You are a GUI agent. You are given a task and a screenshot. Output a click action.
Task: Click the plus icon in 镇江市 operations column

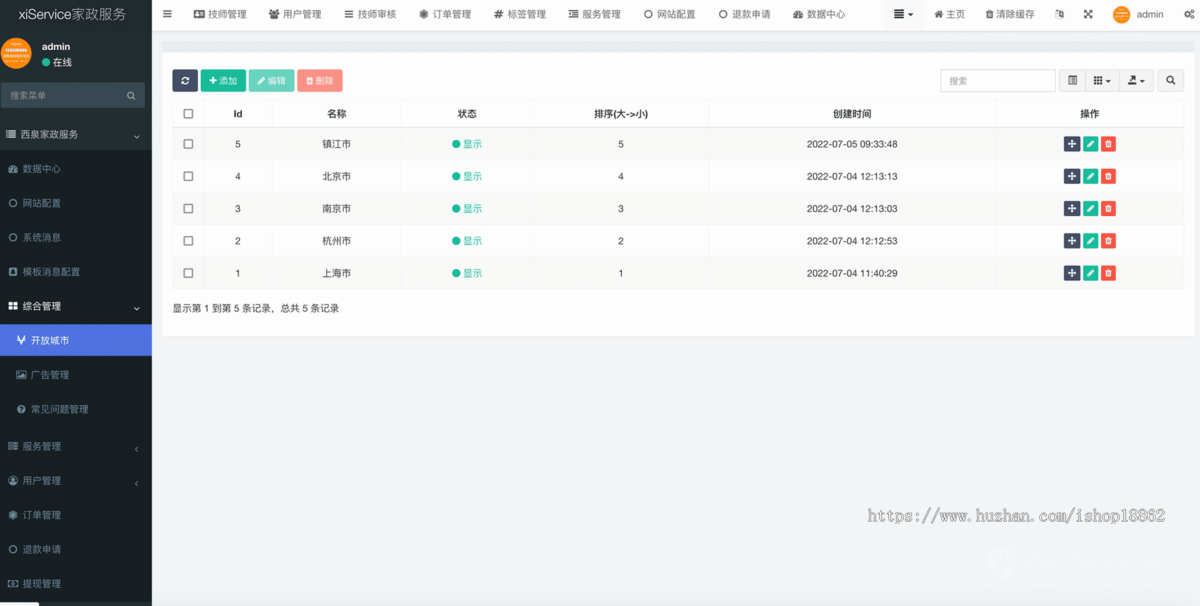click(1071, 144)
